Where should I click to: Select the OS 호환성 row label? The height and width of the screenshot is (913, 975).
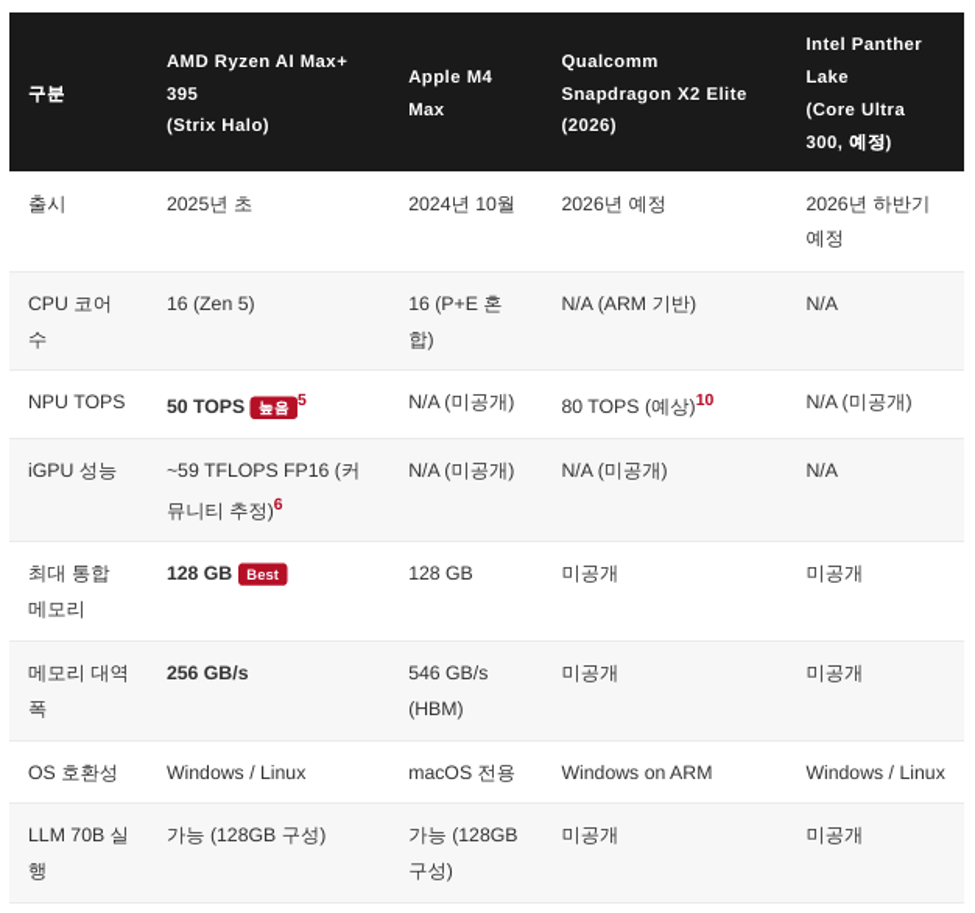click(x=73, y=772)
